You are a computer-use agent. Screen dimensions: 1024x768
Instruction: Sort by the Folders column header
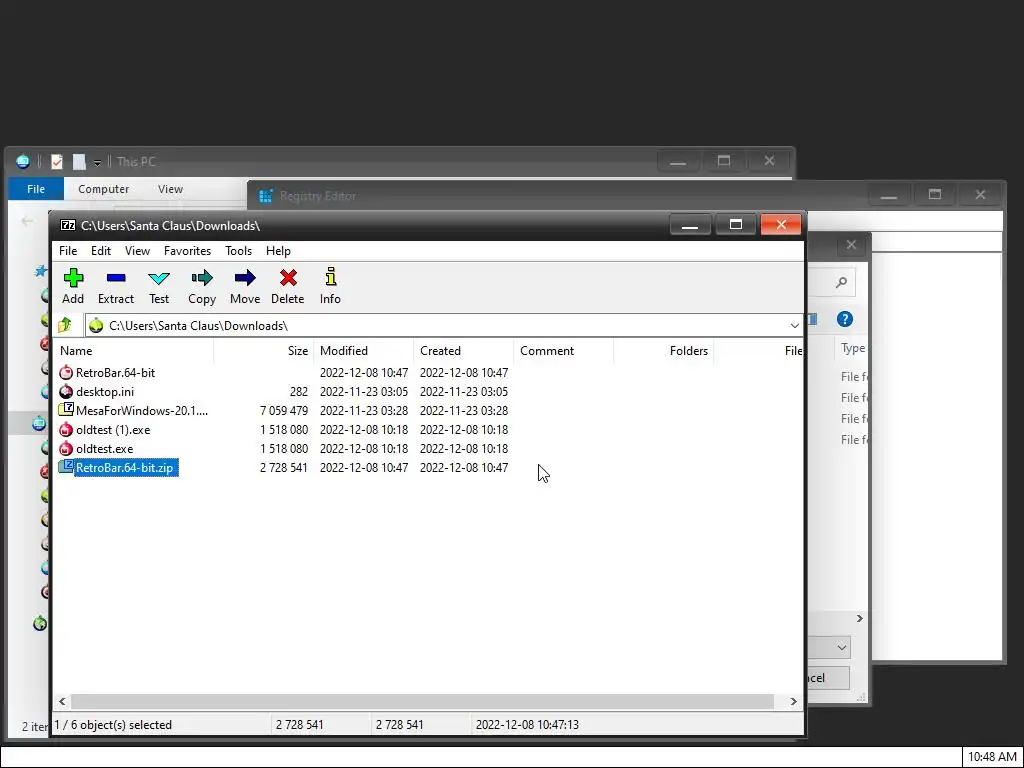664,351
